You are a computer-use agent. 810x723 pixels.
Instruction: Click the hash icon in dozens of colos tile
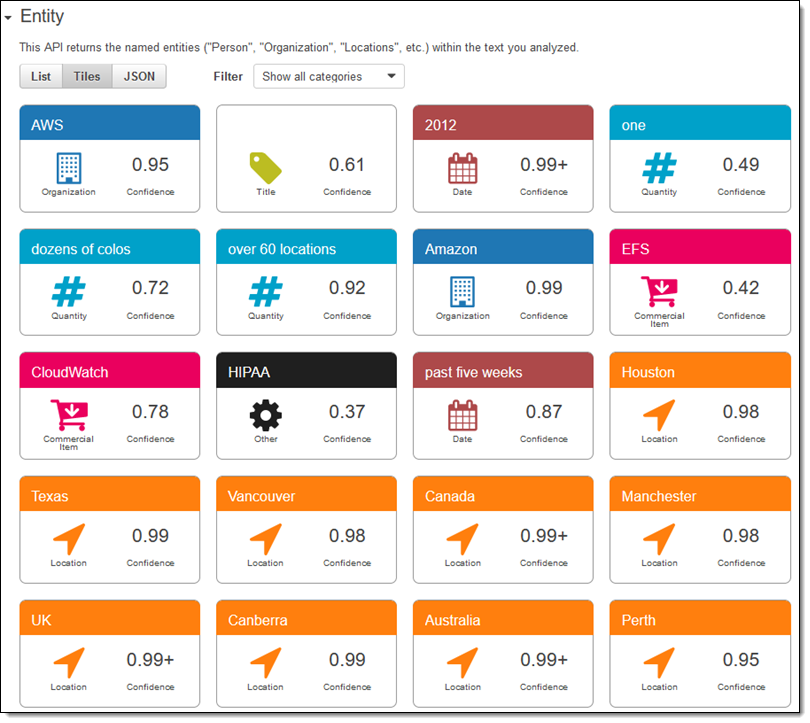69,292
